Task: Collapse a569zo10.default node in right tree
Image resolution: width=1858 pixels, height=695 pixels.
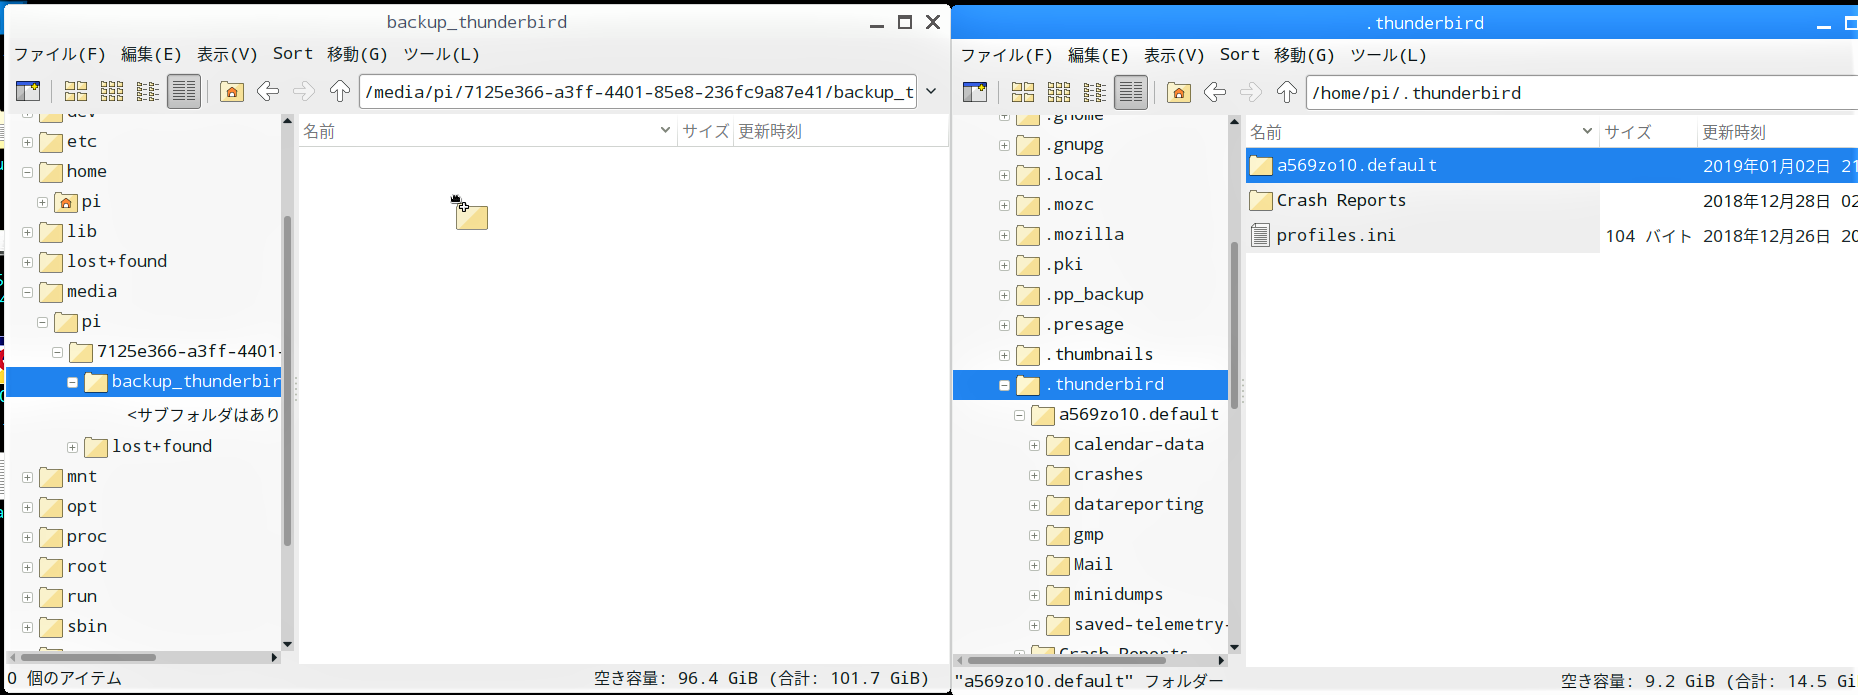Action: coord(1019,415)
